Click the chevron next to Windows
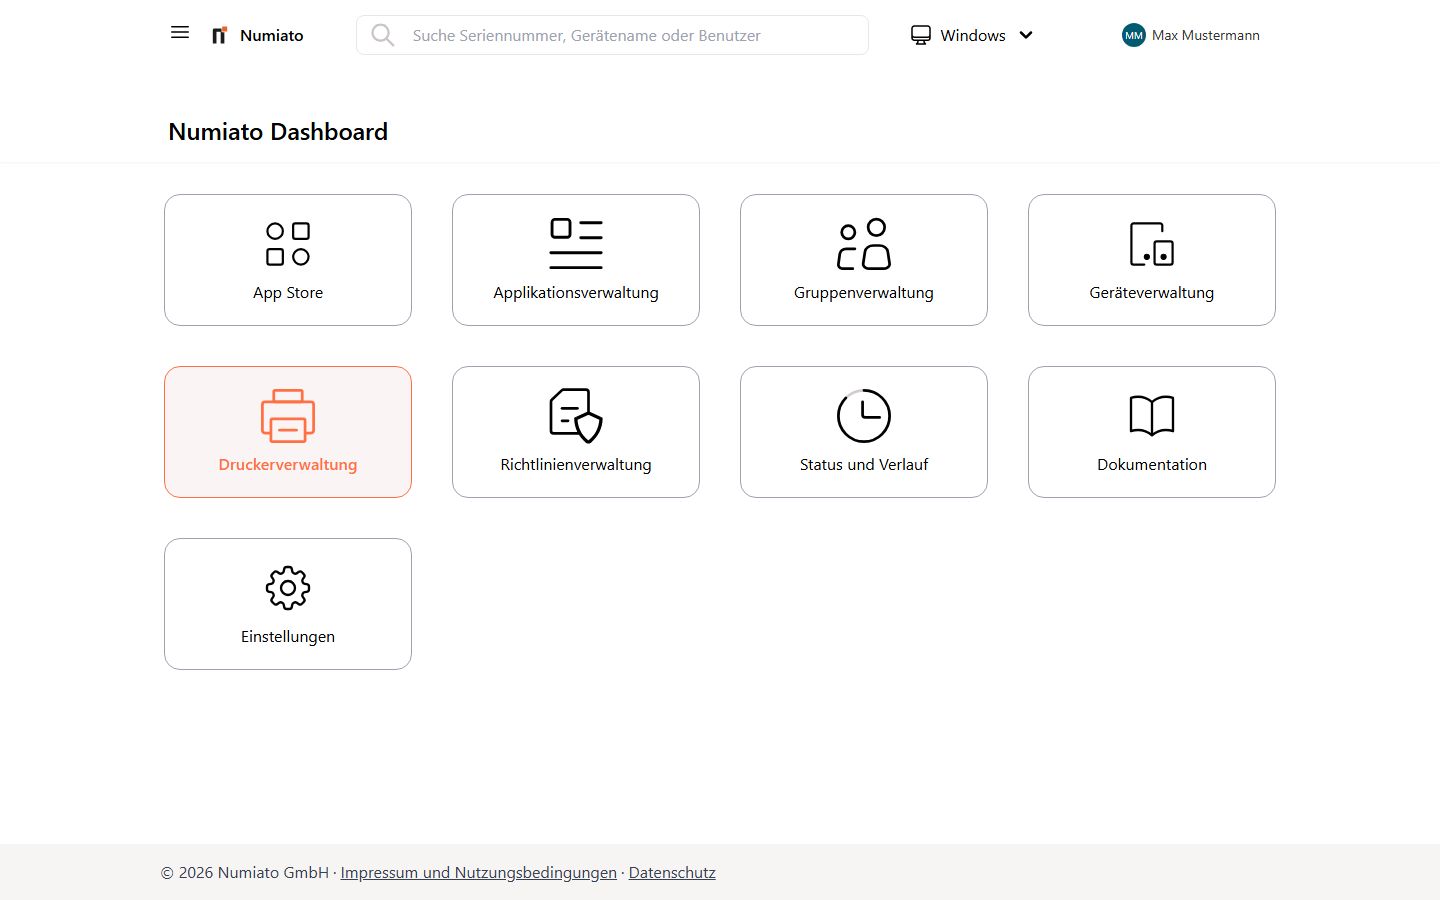Viewport: 1440px width, 900px height. [x=1026, y=35]
